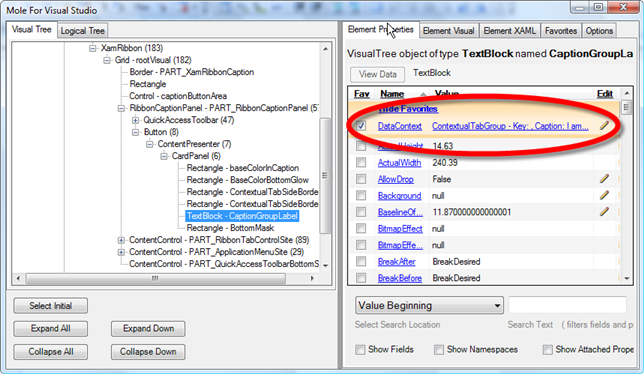Screen dimensions: 644x374
Task: Switch to the Logical Tree tab
Action: [83, 31]
